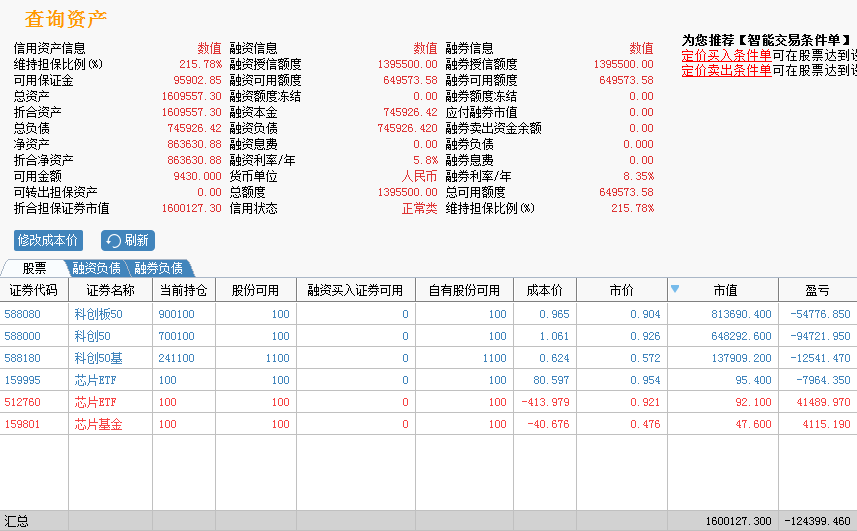The height and width of the screenshot is (531, 857).
Task: Select security code 588000
Action: [x=22, y=336]
